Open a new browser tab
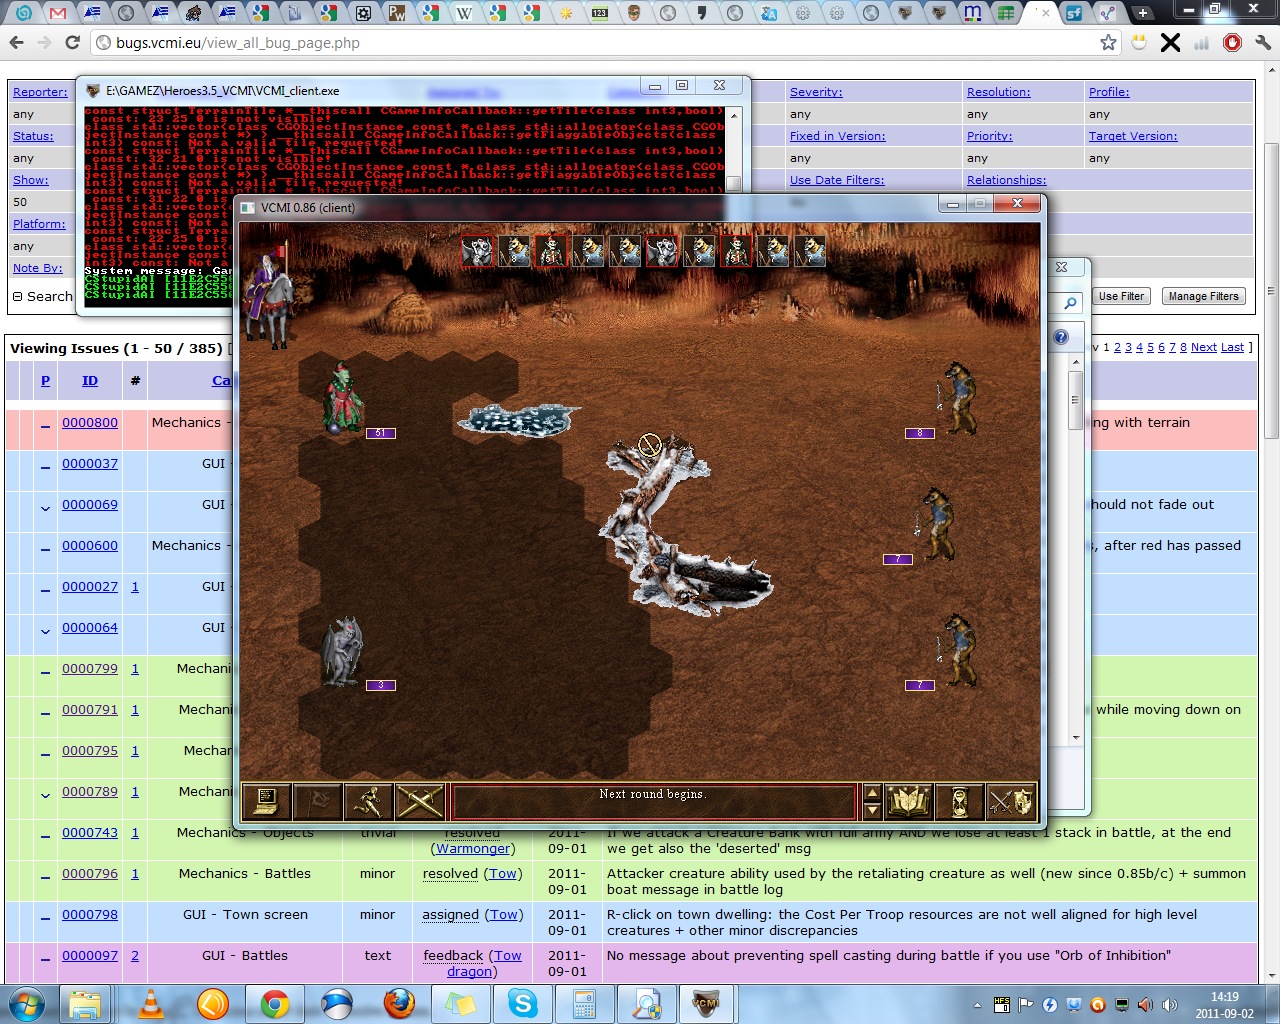The width and height of the screenshot is (1280, 1024). click(x=1141, y=13)
